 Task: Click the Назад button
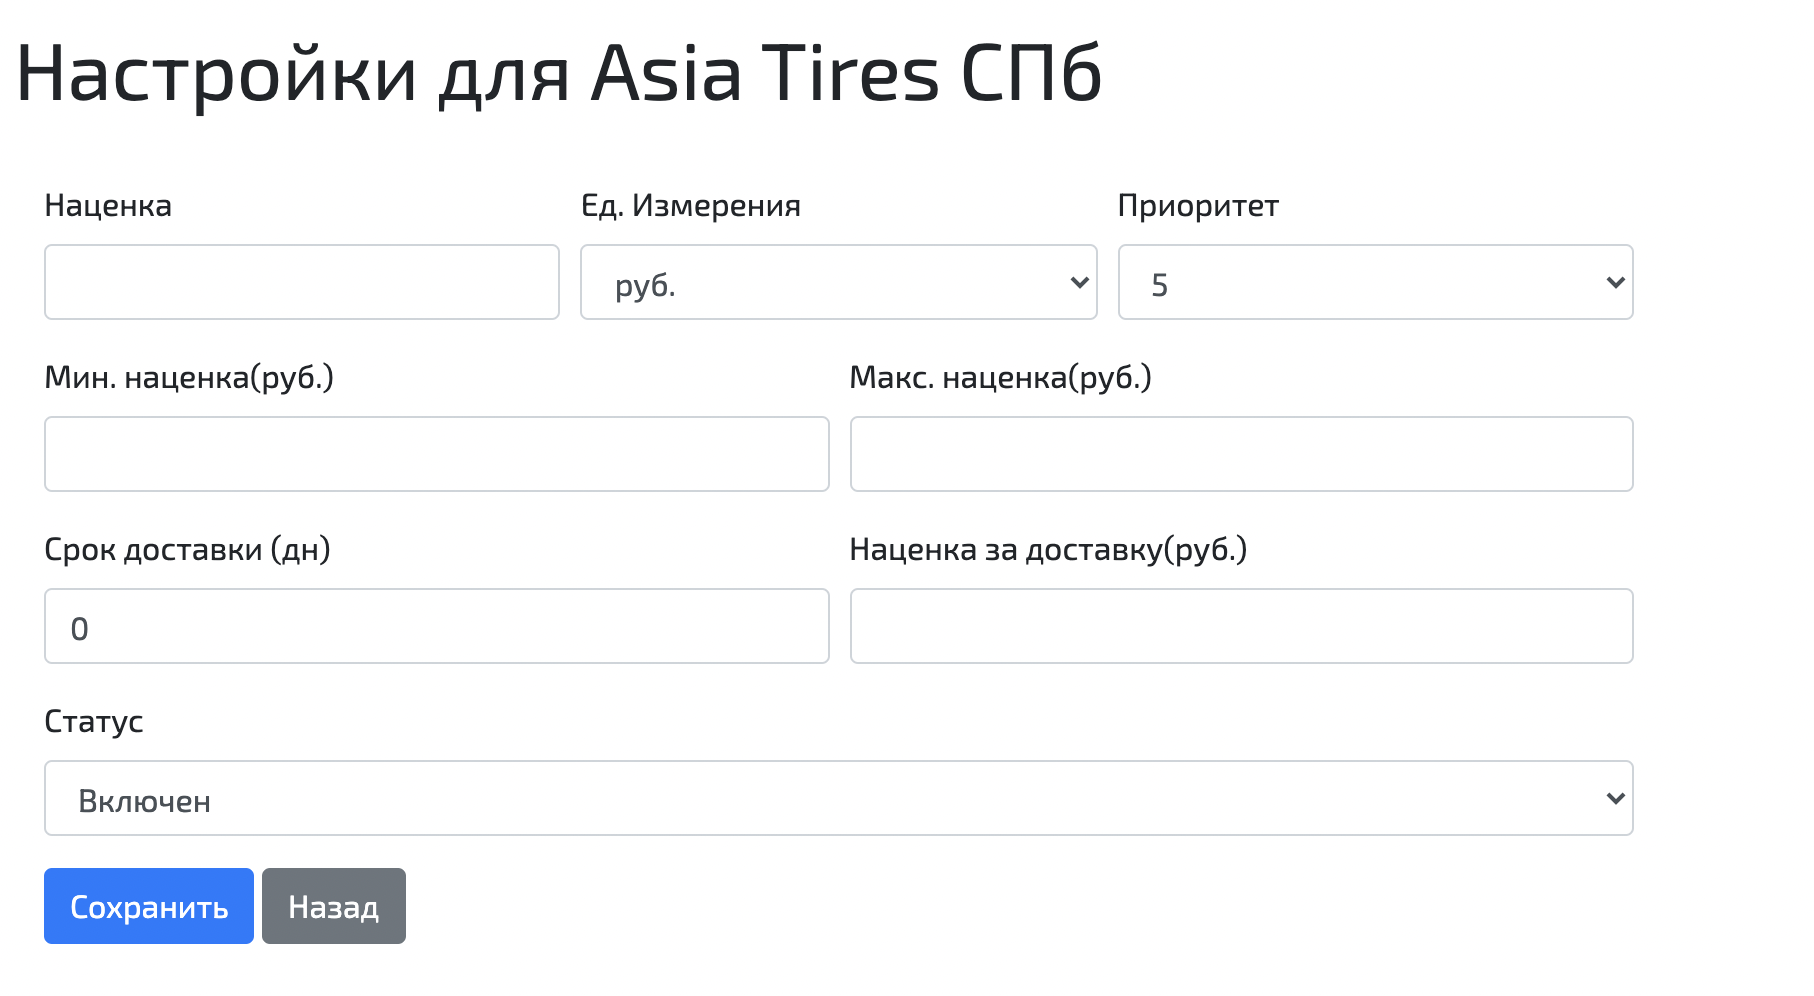[333, 906]
